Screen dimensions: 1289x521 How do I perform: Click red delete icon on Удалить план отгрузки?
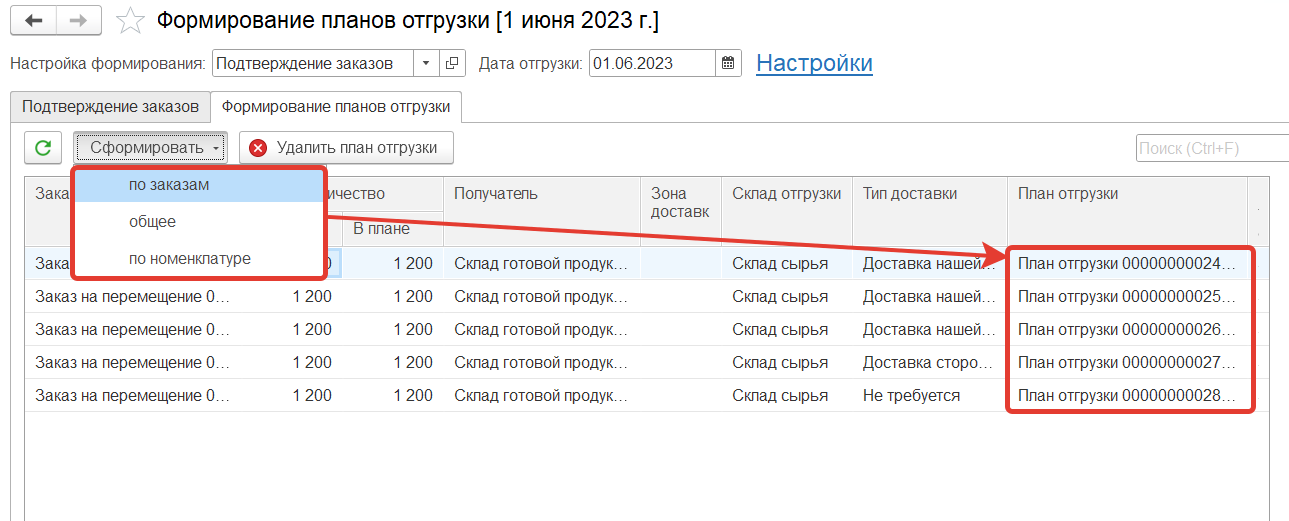259,148
